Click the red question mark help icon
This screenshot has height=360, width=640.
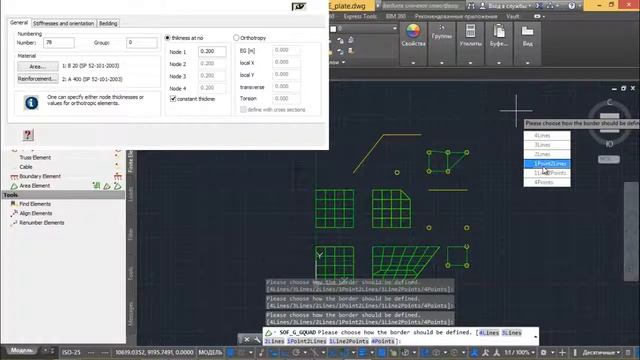(28, 135)
